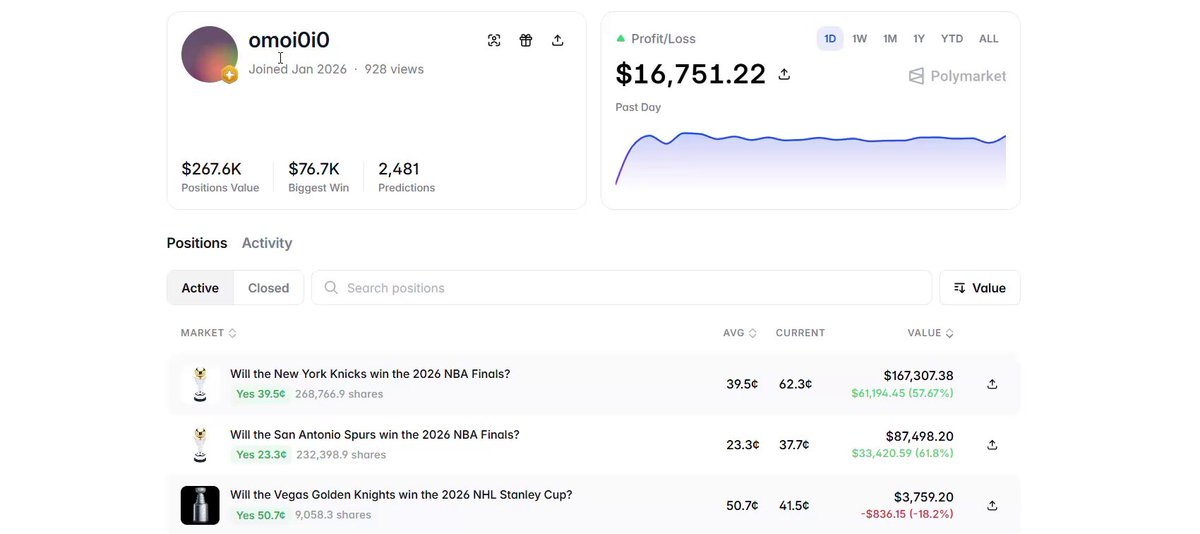Click the omoi0i0 profile avatar
1200x534 pixels.
tap(209, 54)
